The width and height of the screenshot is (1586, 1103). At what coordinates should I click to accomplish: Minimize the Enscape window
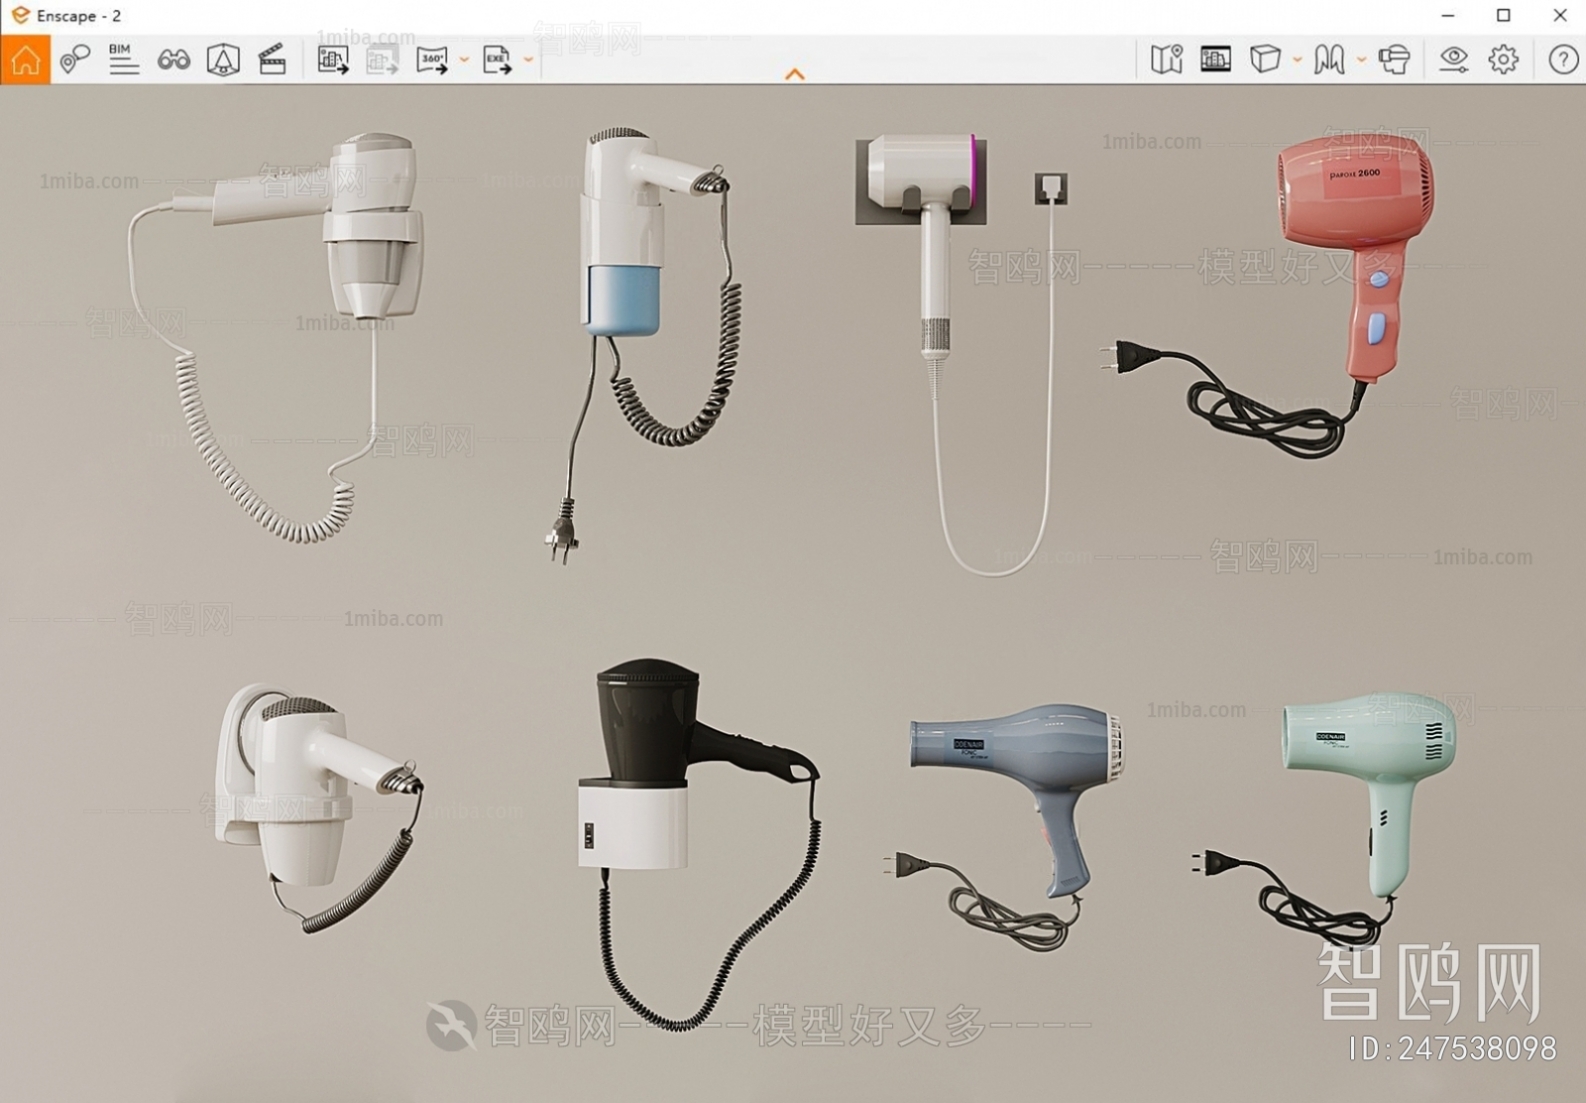(x=1447, y=15)
